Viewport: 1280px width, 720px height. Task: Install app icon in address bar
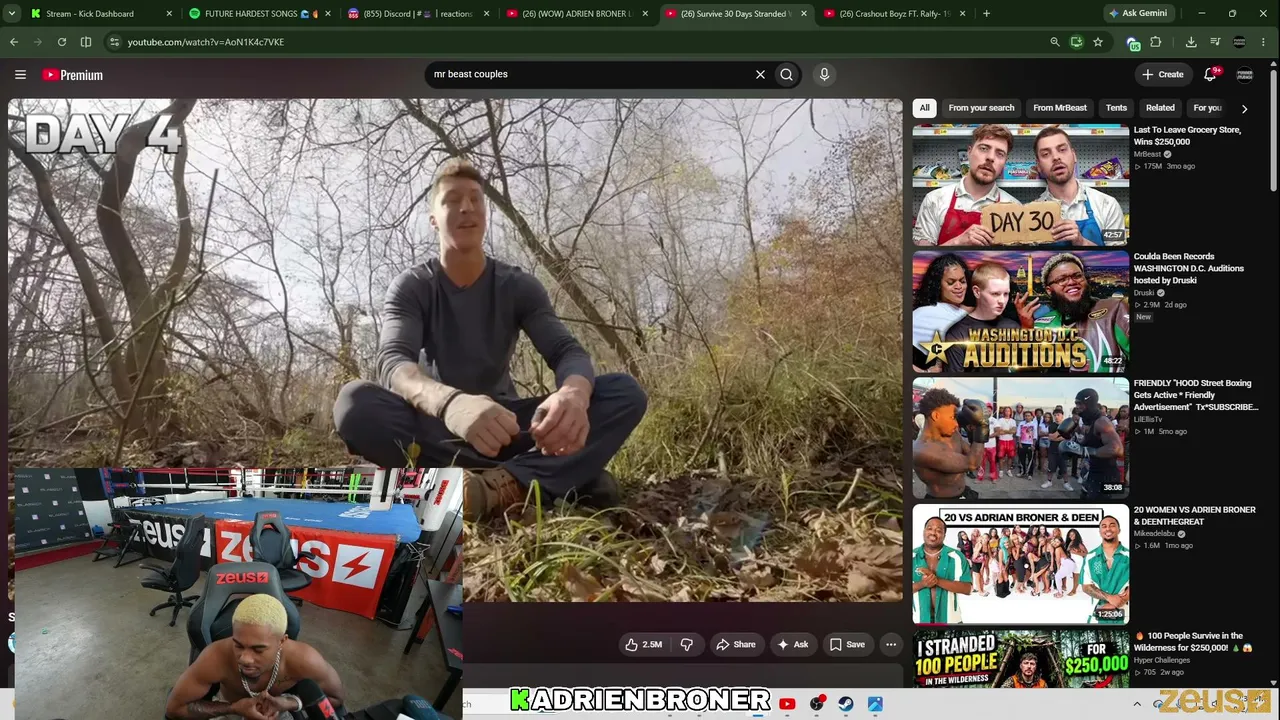1076,42
